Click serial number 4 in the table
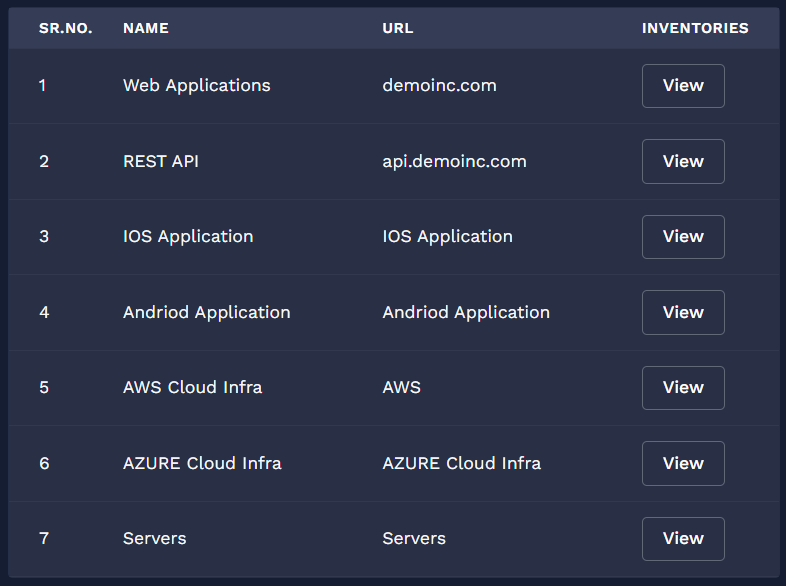This screenshot has width=786, height=586. point(44,312)
